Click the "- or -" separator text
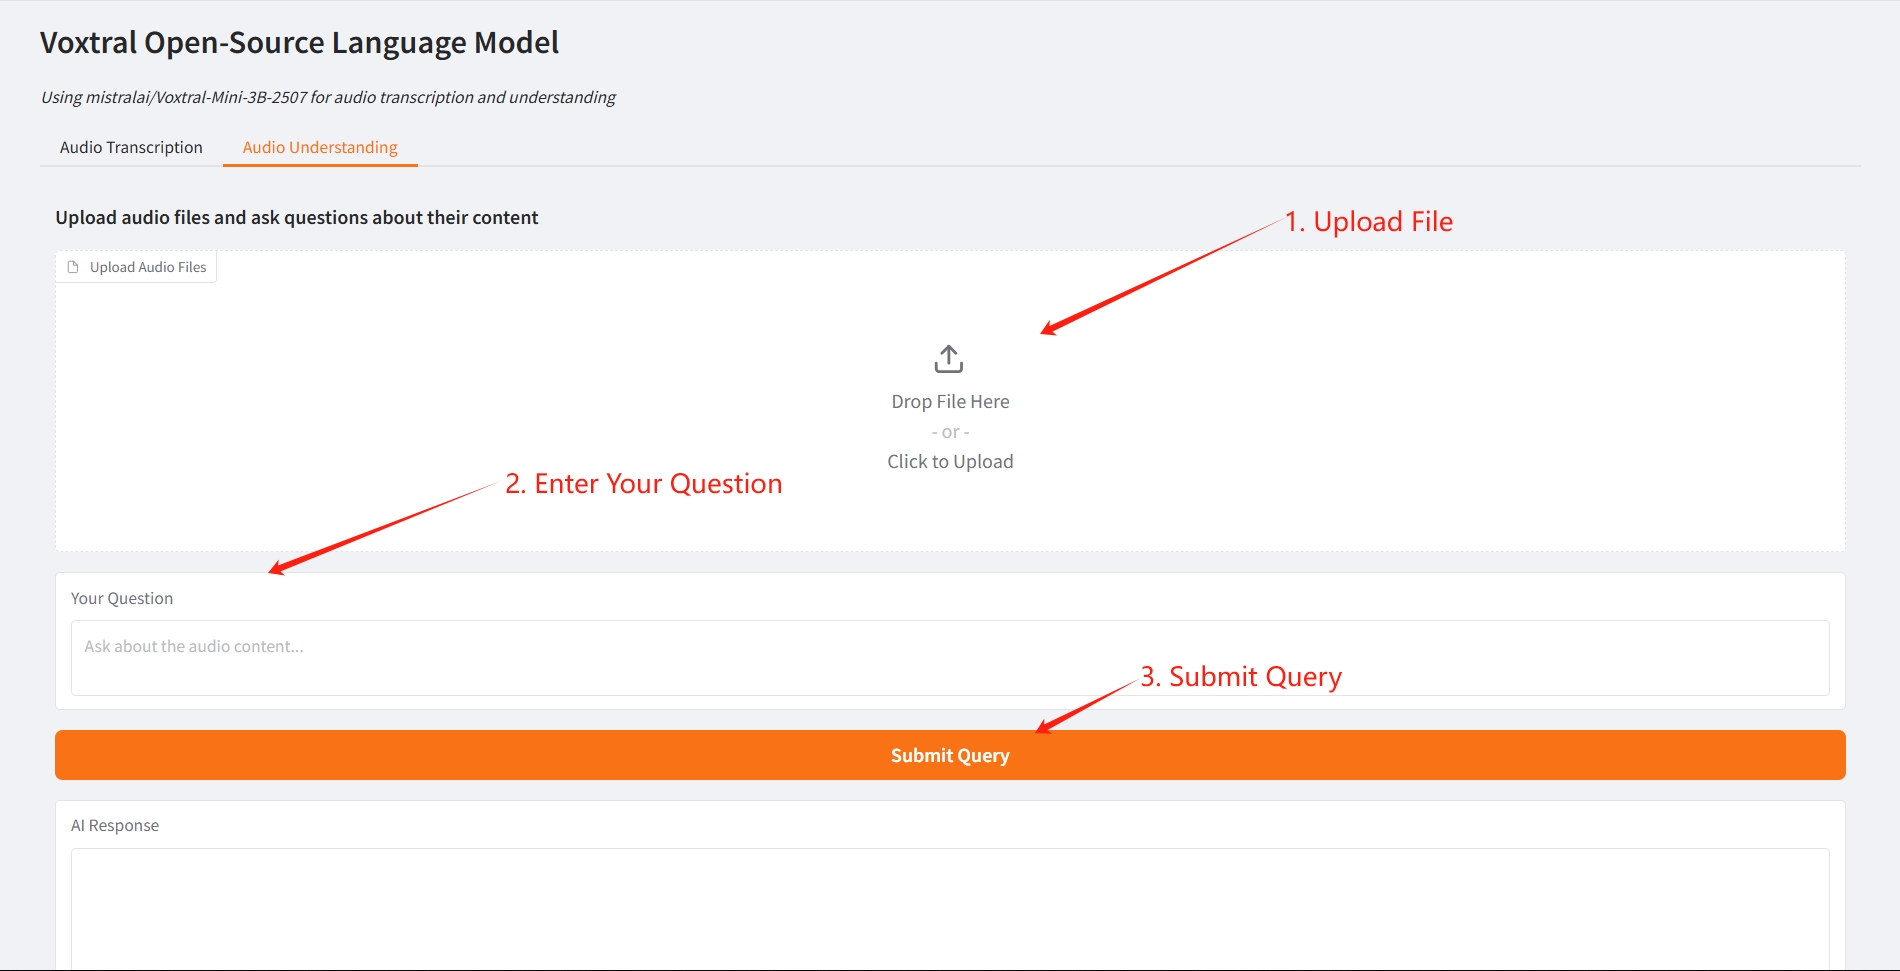 click(x=950, y=432)
